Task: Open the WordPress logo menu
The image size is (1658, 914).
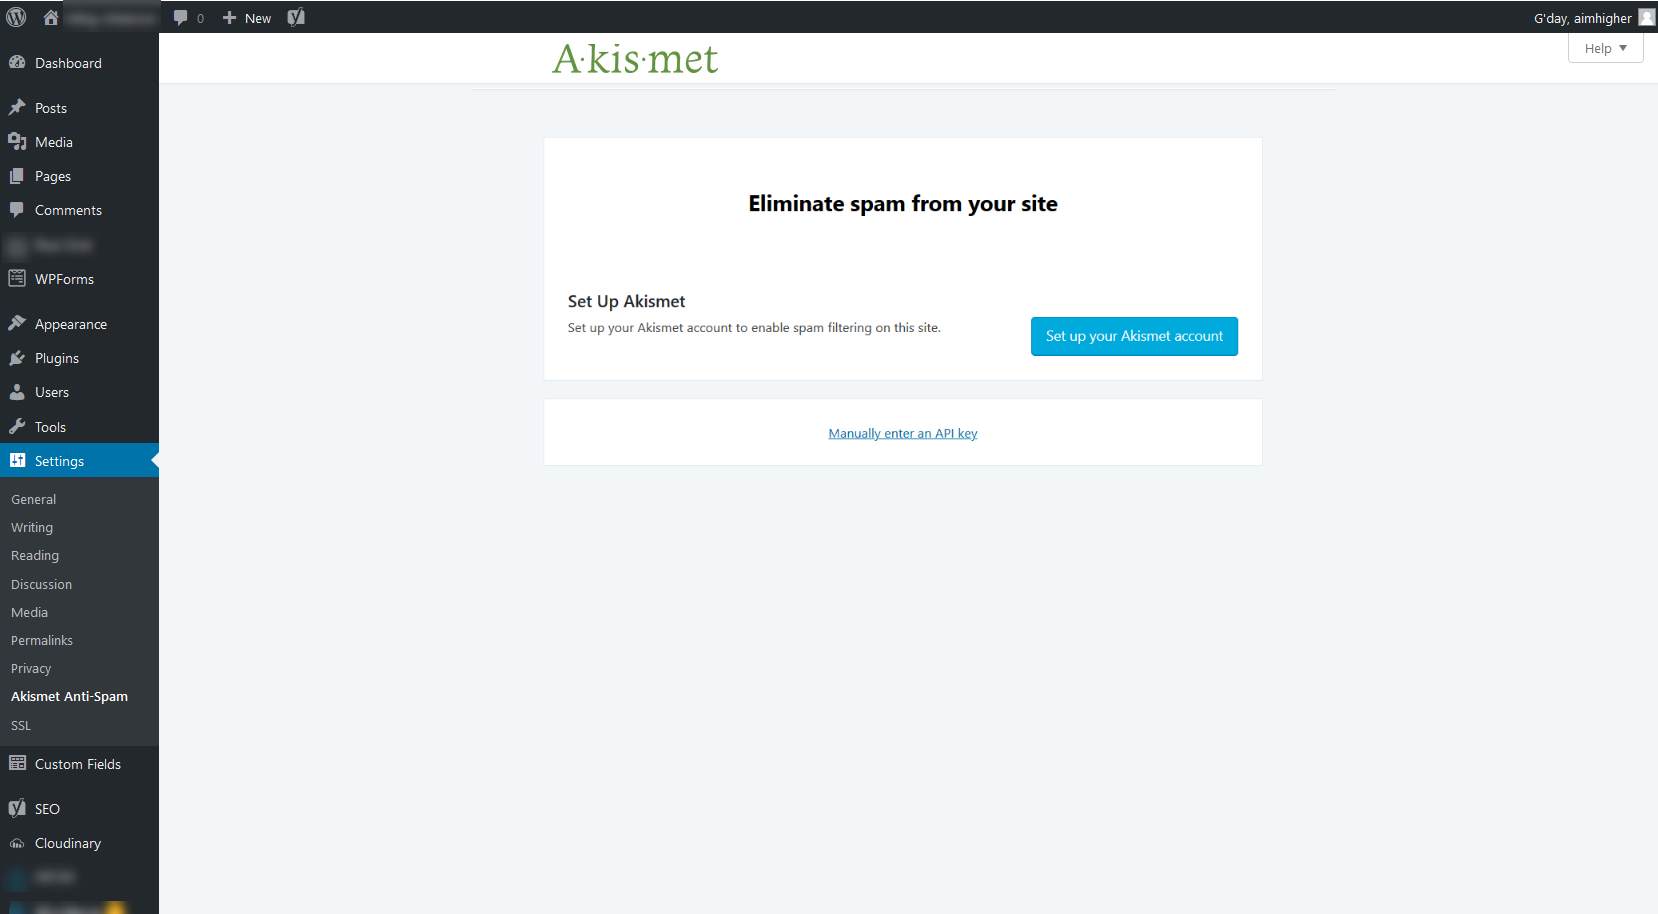Action: point(17,17)
